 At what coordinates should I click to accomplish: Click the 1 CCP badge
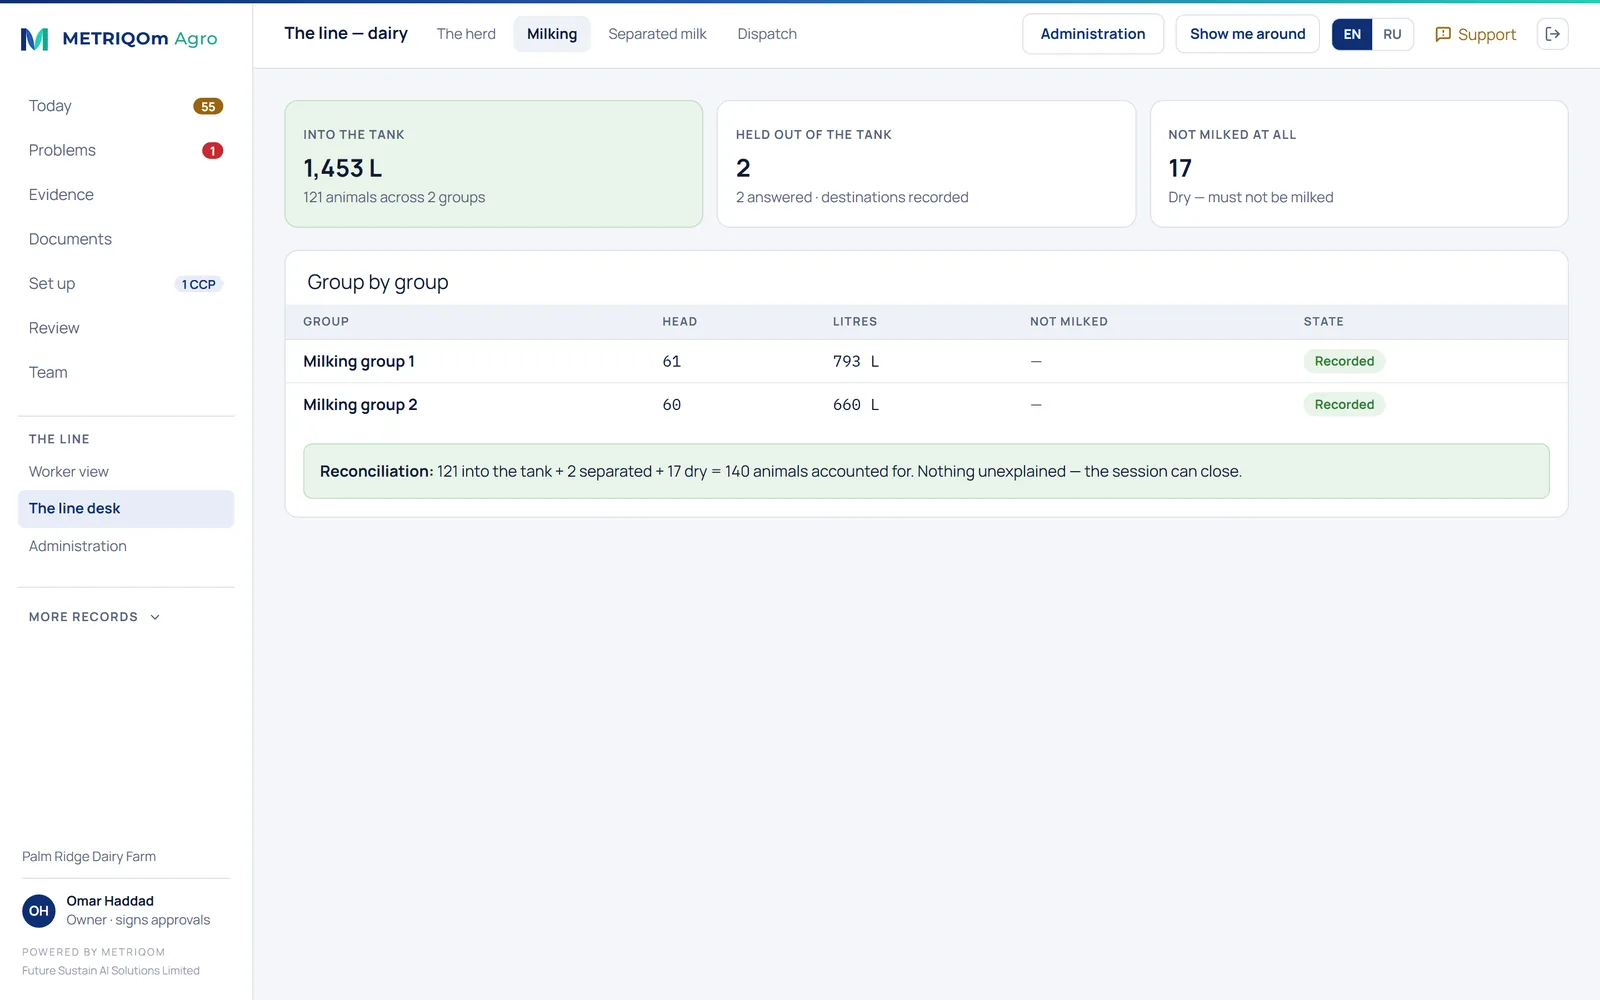[x=199, y=284]
